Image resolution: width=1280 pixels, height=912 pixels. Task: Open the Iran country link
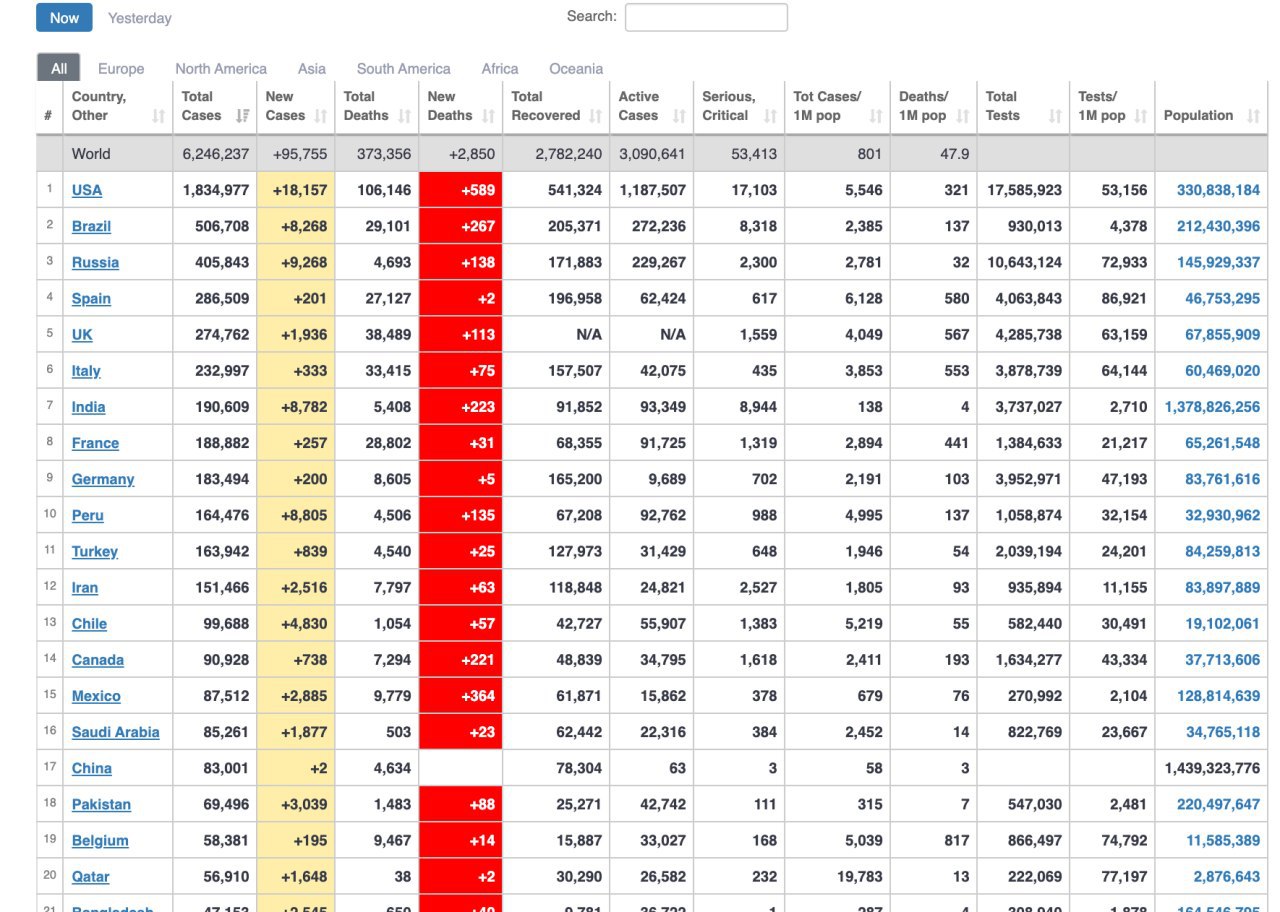85,587
